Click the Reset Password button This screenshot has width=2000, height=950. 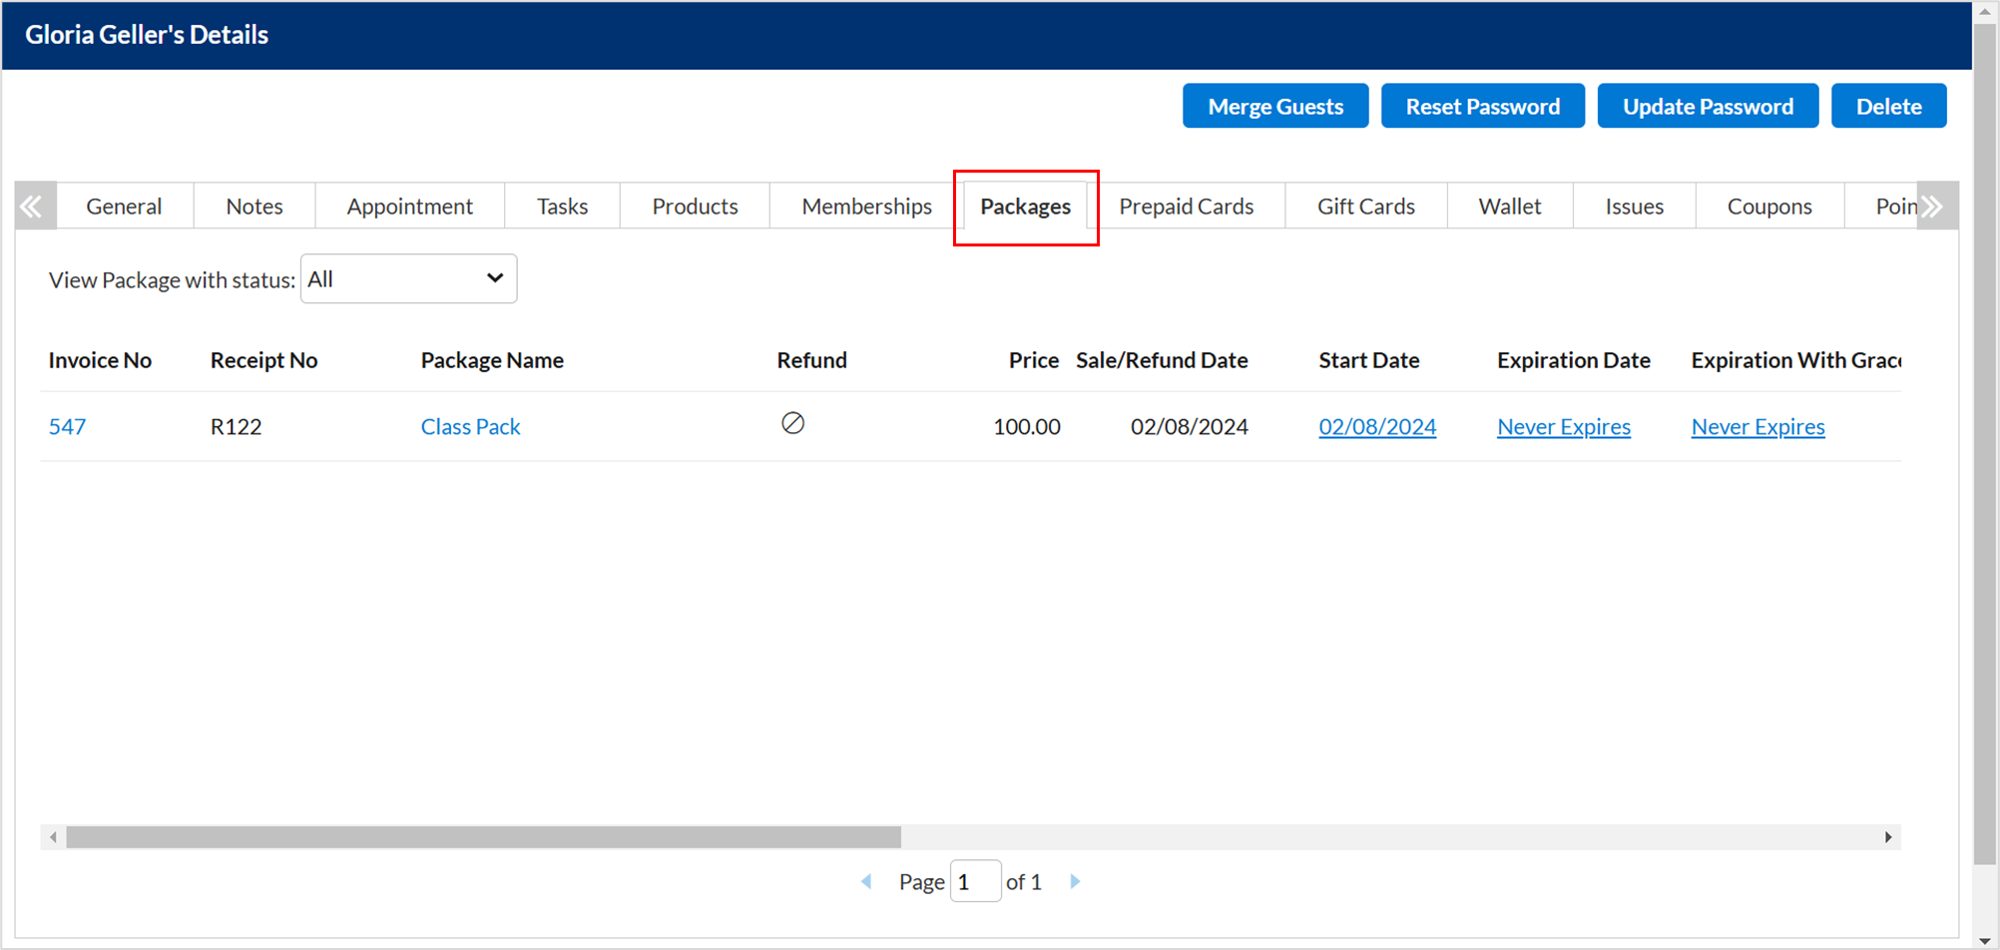[1483, 106]
